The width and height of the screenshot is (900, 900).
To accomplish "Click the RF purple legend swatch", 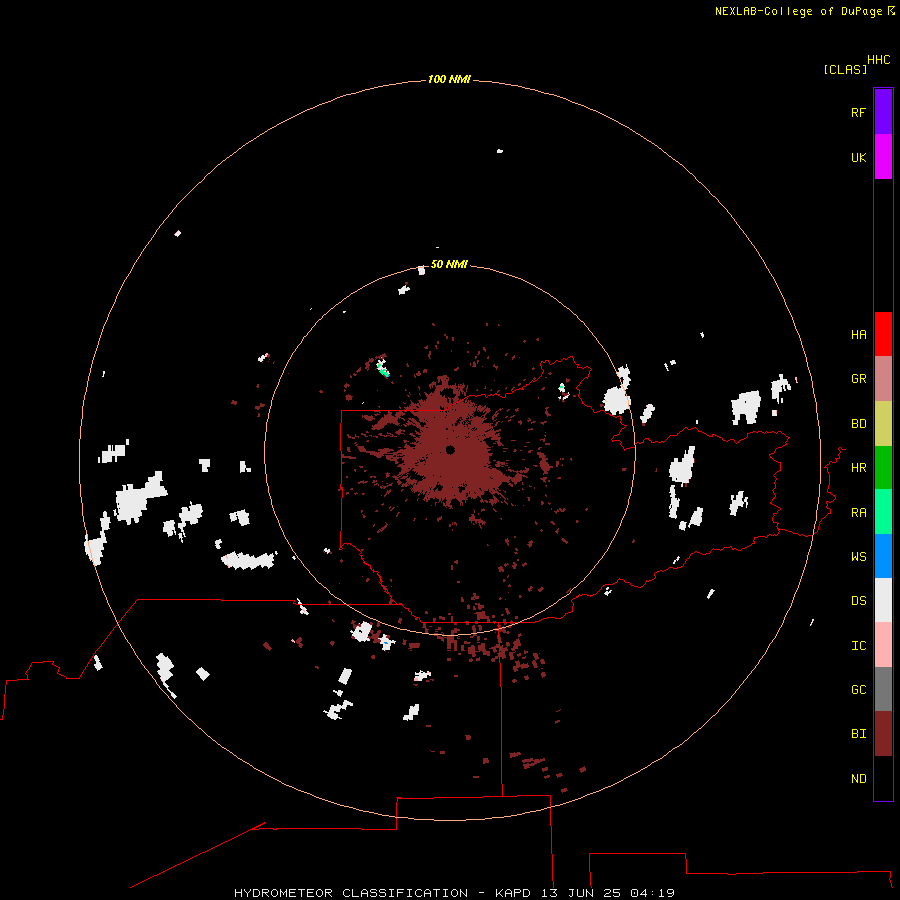I will (x=883, y=112).
